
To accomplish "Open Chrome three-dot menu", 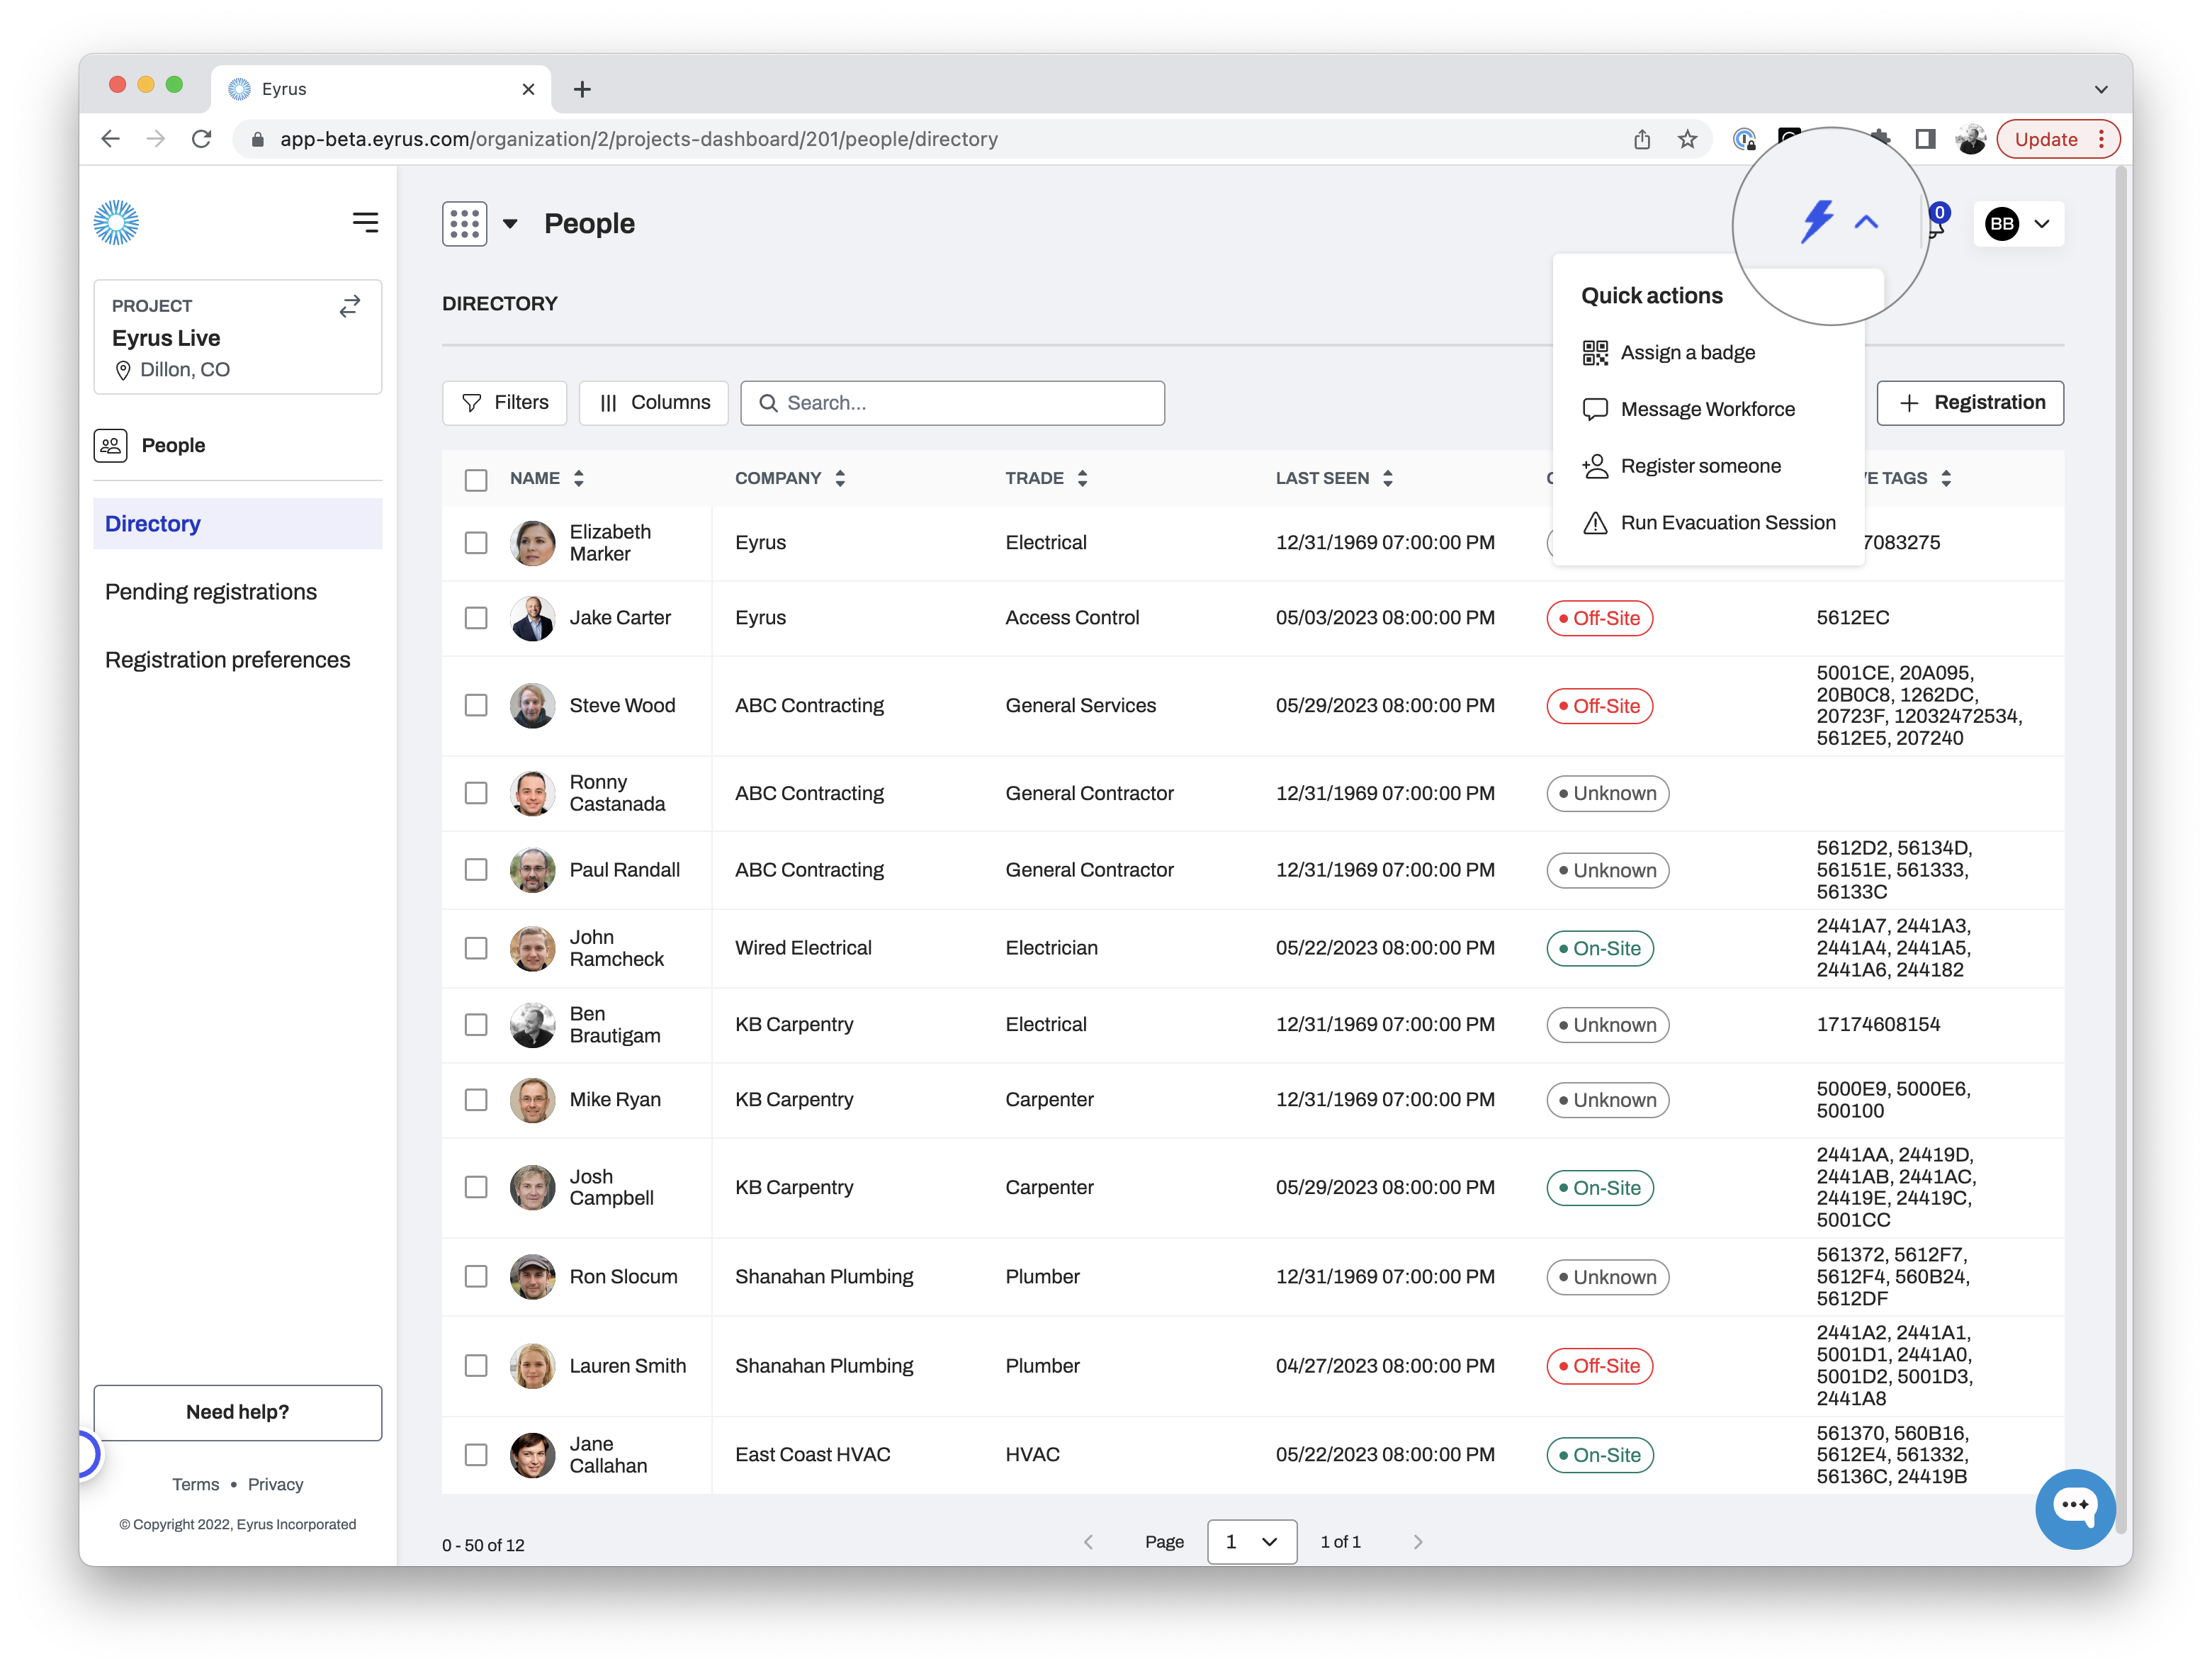I will [2101, 139].
